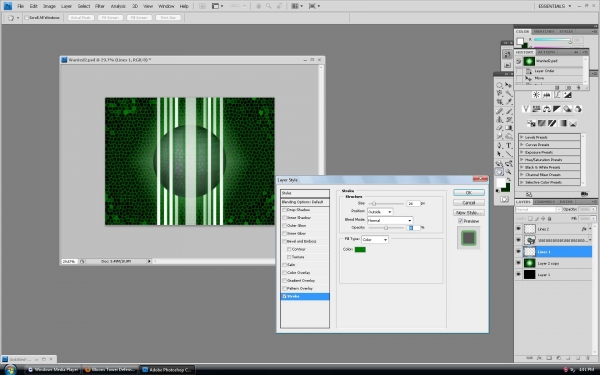
Task: Select the Pen tool
Action: [x=500, y=145]
